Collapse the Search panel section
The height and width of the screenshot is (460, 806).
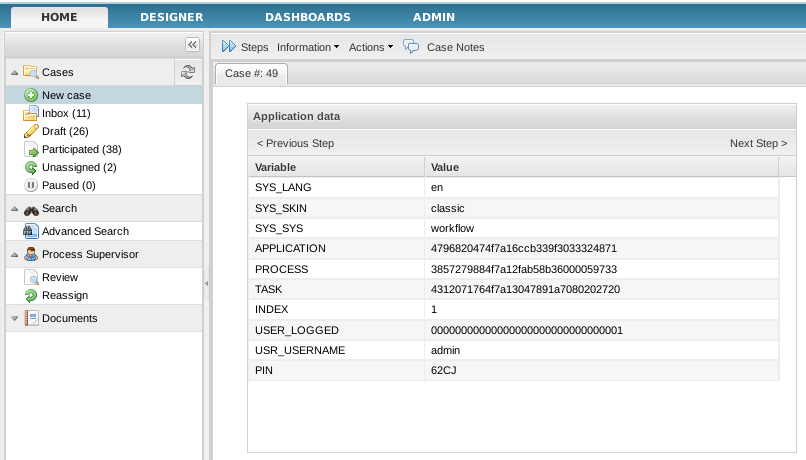pyautogui.click(x=14, y=209)
